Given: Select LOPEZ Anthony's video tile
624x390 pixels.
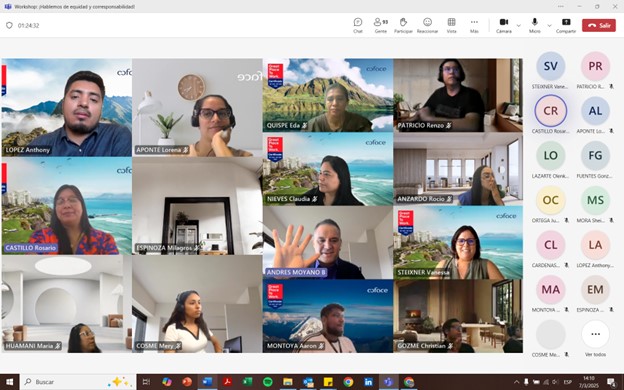Looking at the screenshot, I should pos(67,107).
